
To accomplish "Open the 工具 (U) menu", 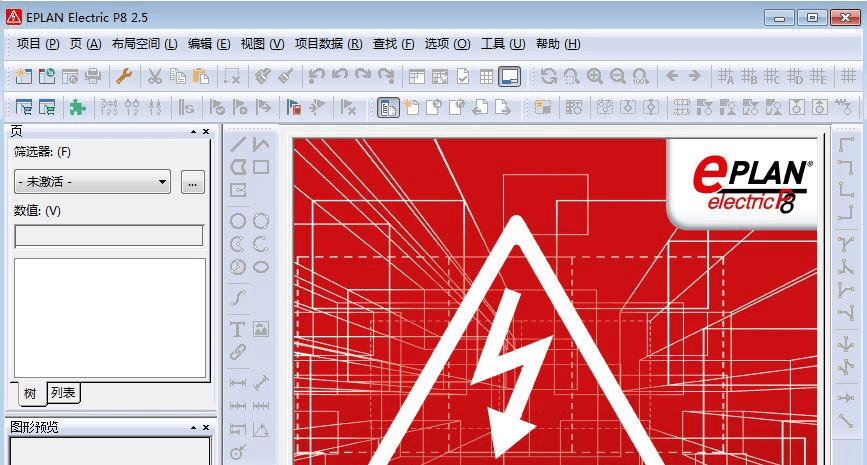I will pyautogui.click(x=503, y=44).
